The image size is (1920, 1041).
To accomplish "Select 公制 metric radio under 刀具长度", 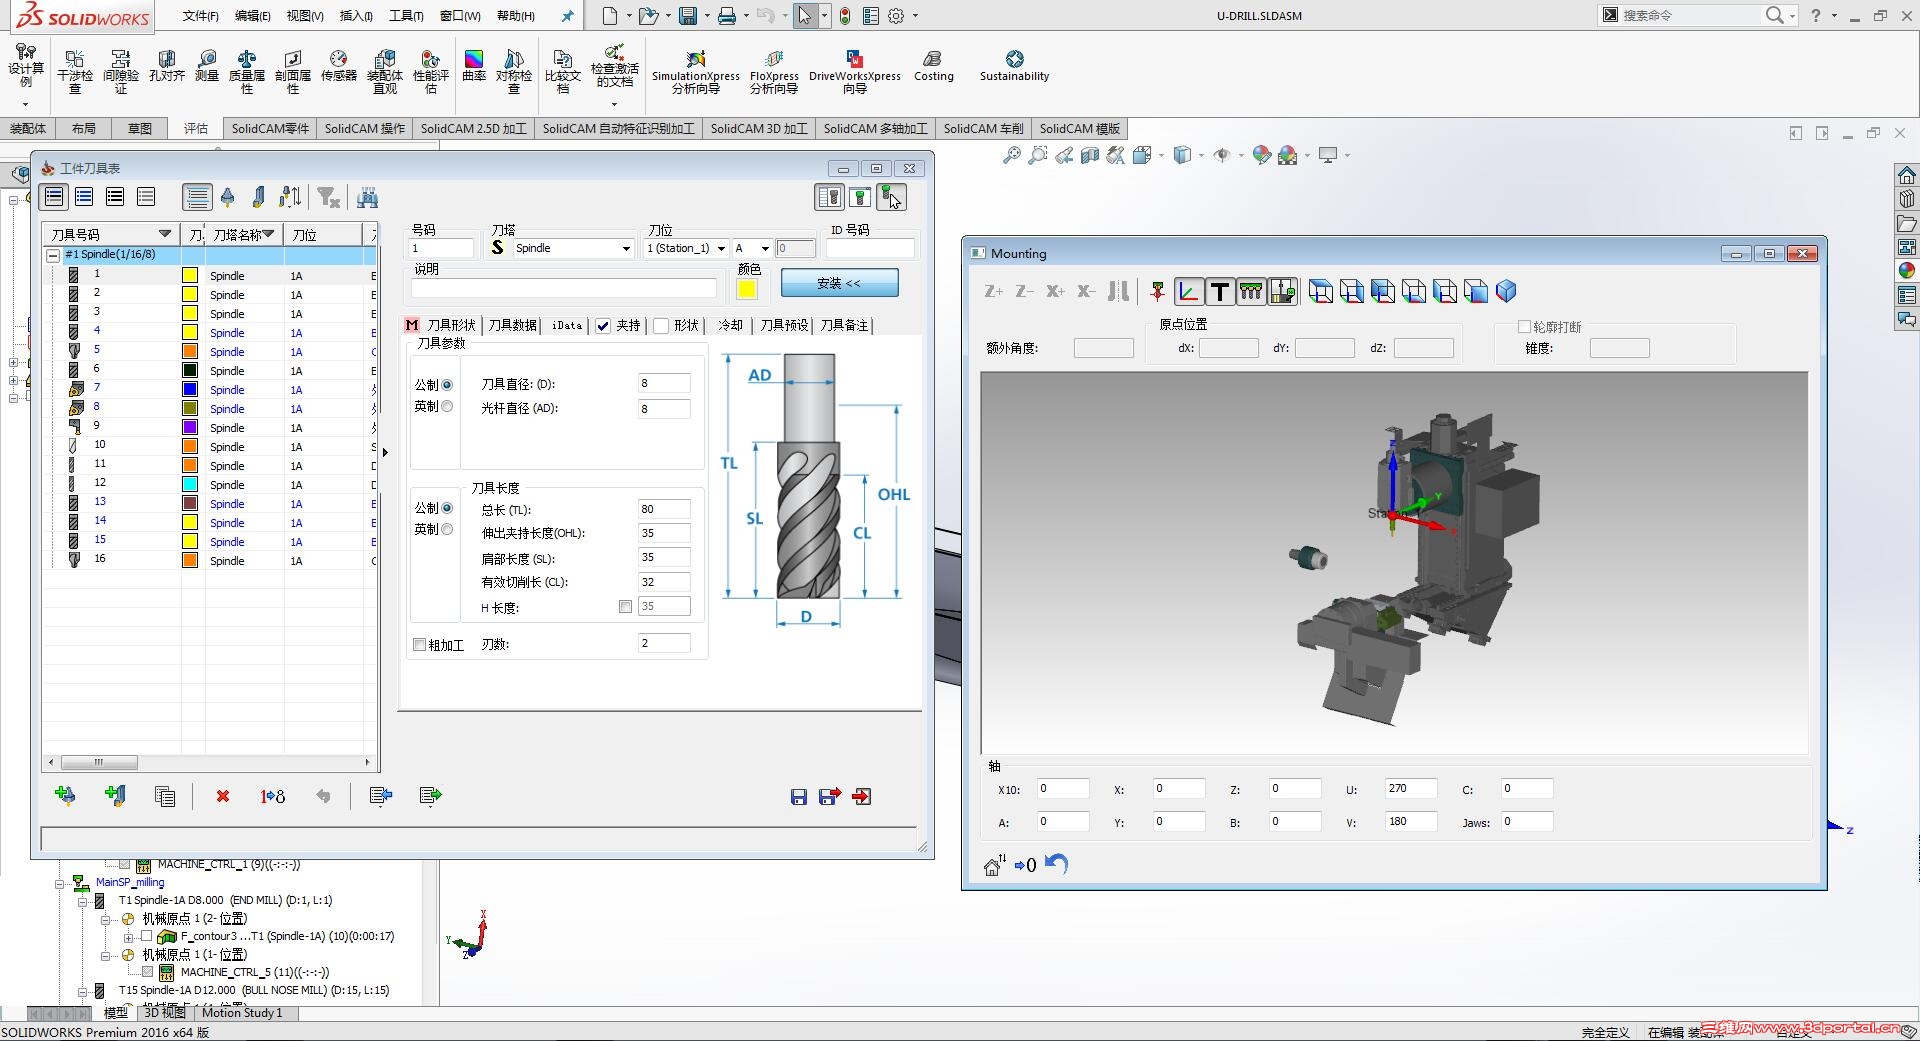I will [x=447, y=508].
